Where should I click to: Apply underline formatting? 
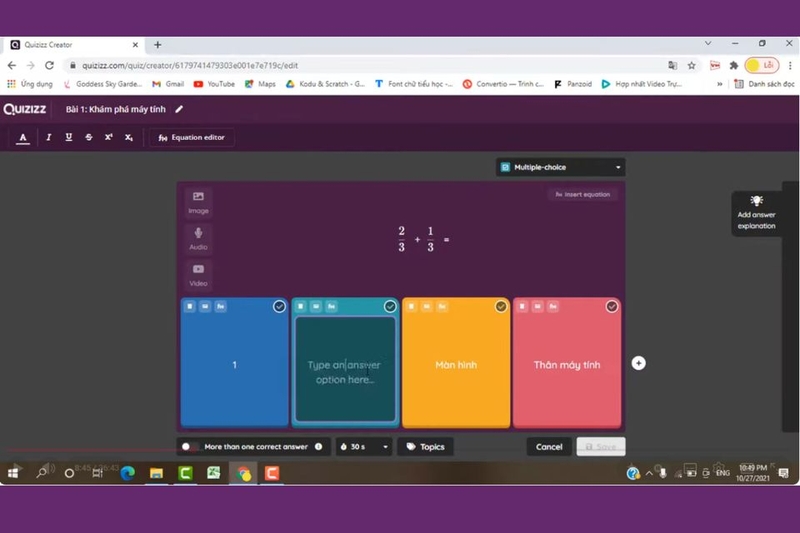point(68,137)
